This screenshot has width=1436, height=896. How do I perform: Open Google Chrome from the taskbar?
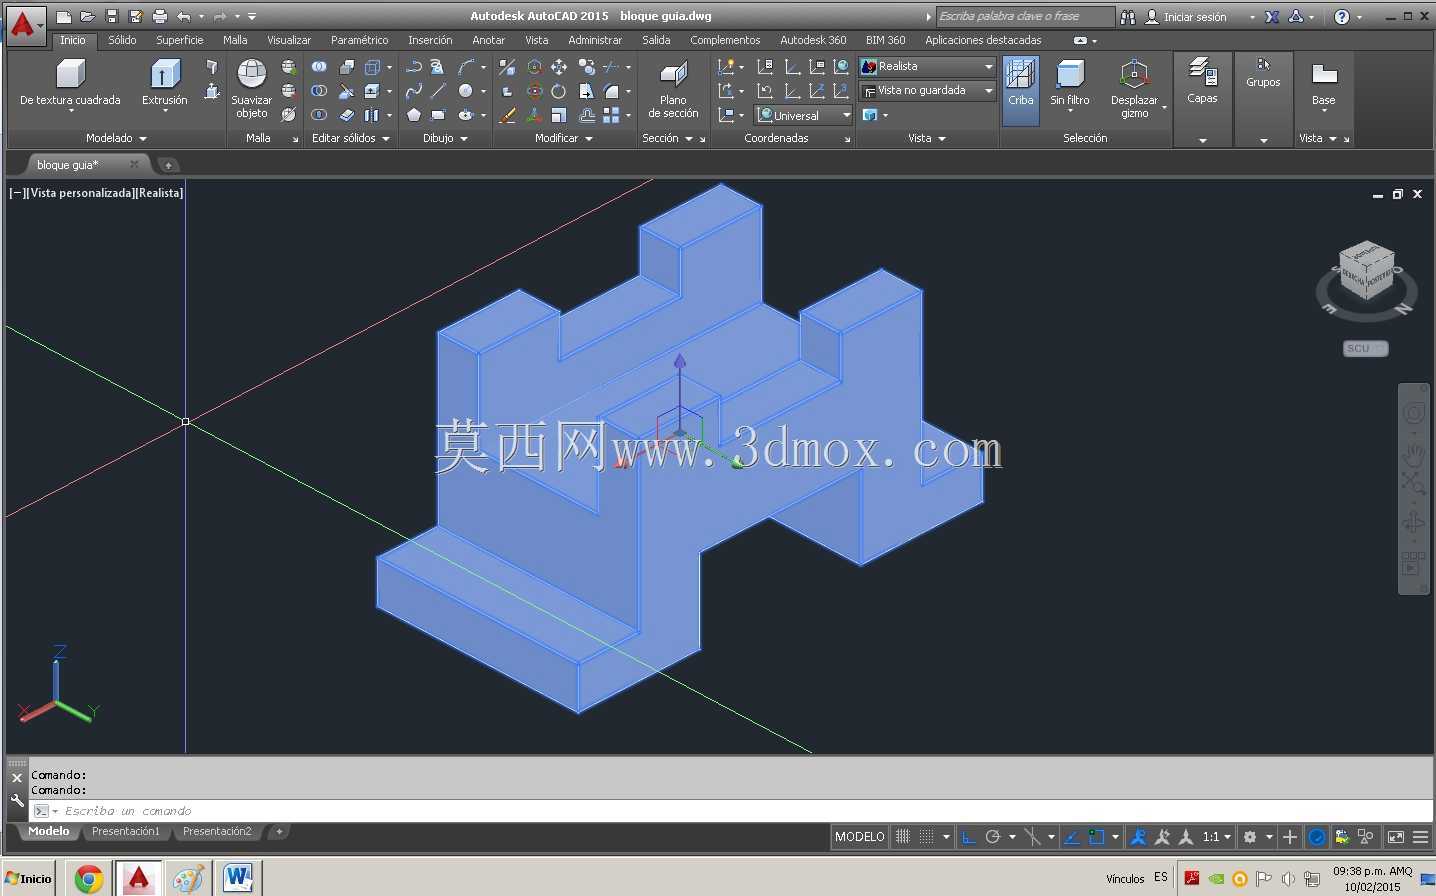tap(89, 879)
